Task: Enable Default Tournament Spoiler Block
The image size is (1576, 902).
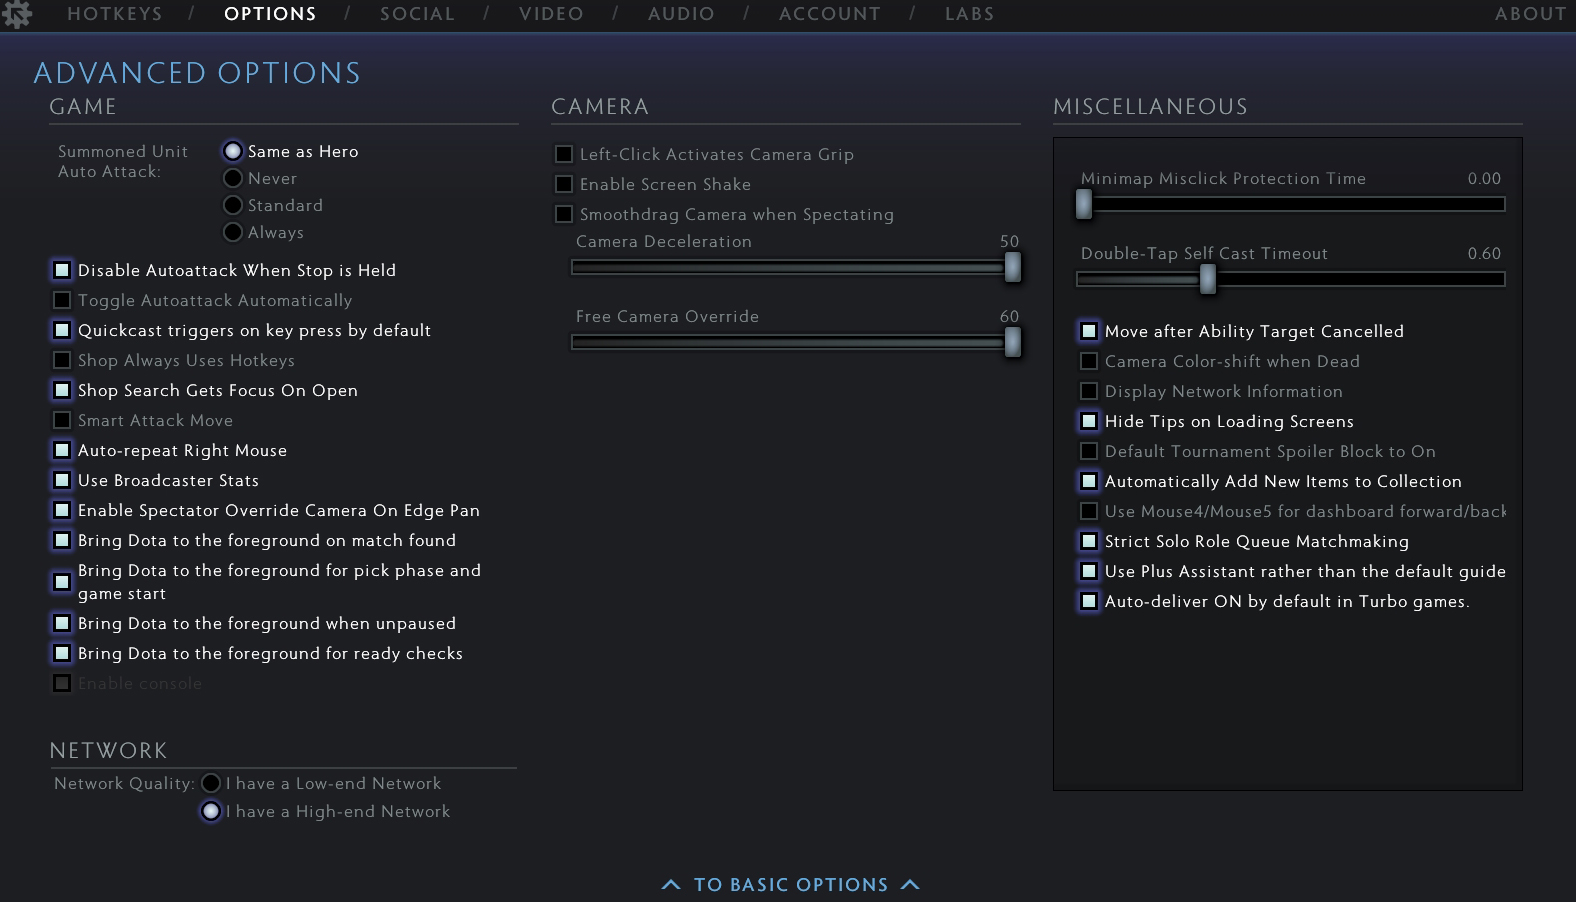Action: tap(1089, 451)
